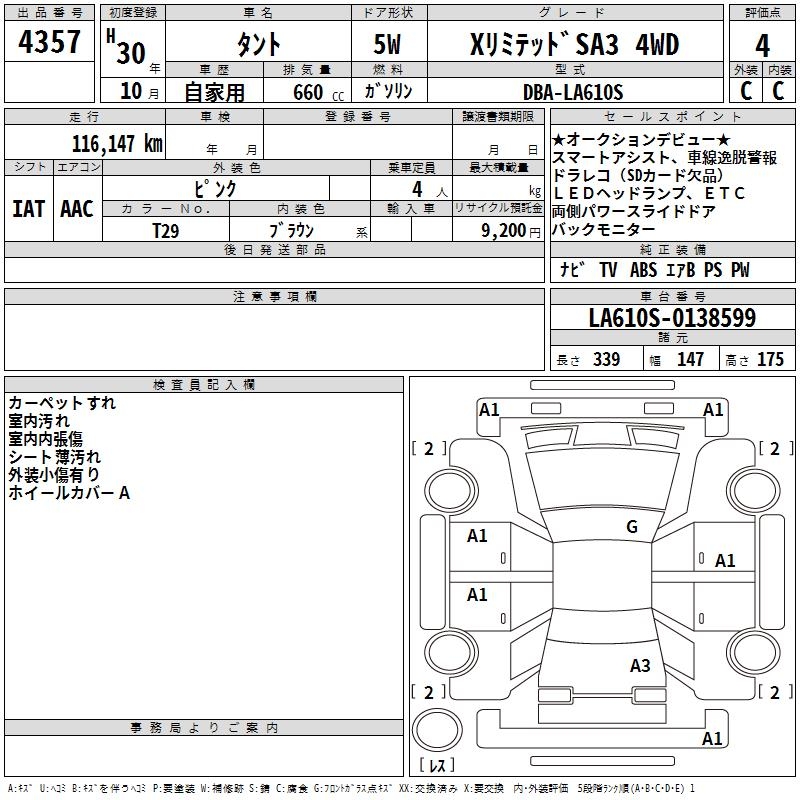The height and width of the screenshot is (800, 800).
Task: Select the chassis number LA610S-0138599
Action: pos(672,319)
